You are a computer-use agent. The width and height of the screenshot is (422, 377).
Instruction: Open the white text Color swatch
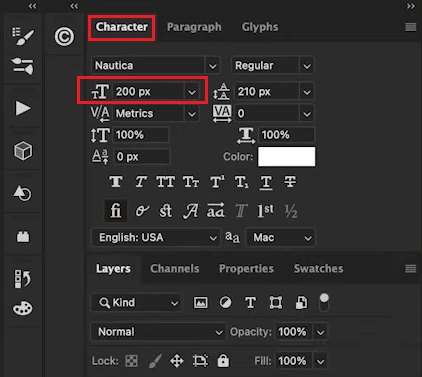(286, 157)
